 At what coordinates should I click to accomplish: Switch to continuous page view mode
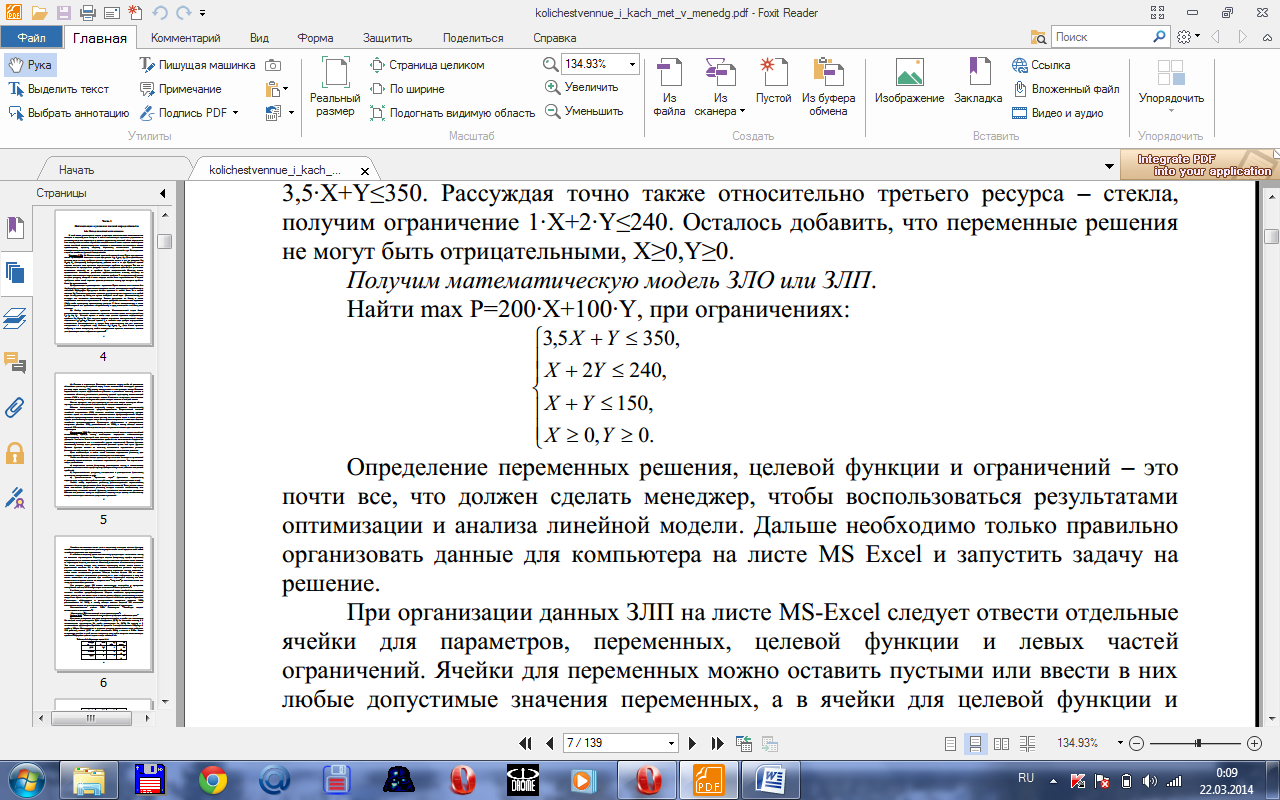point(976,744)
